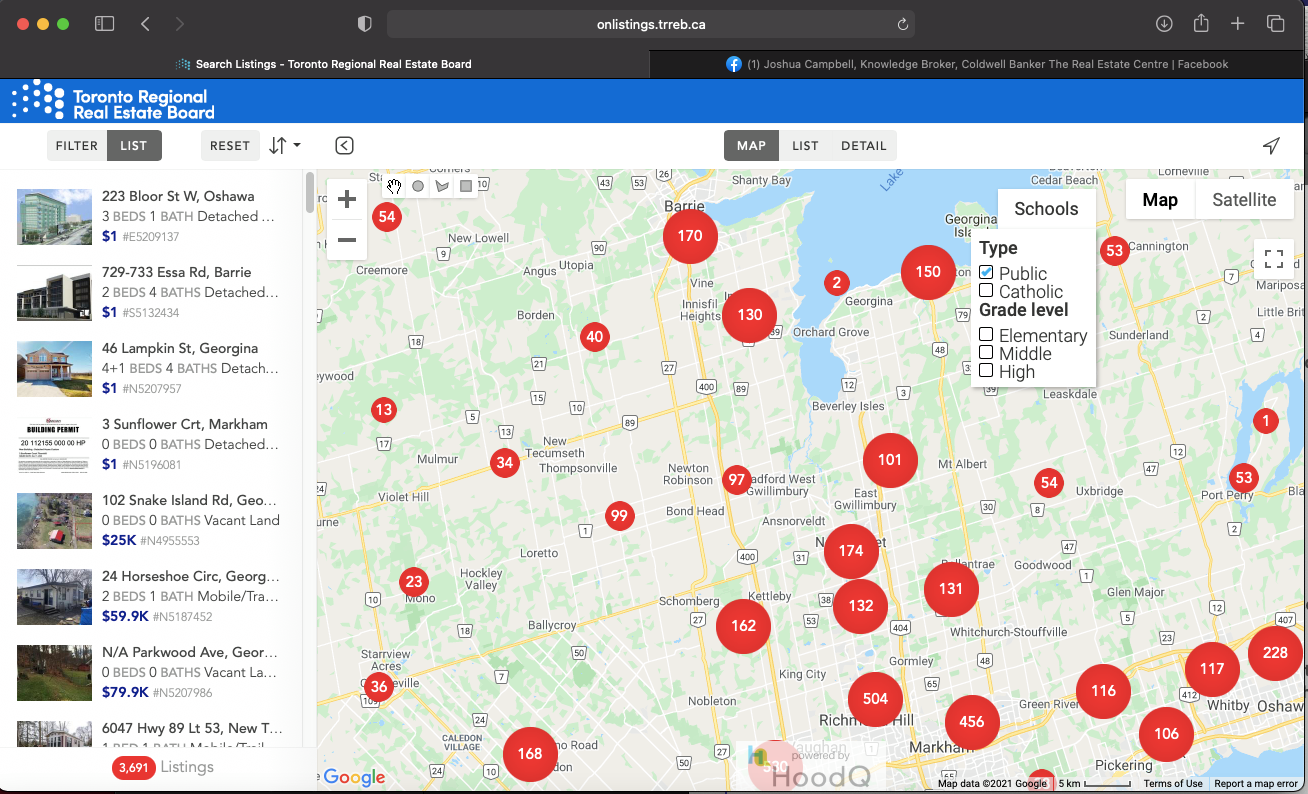Select the LIST tab beside FILTER

(x=134, y=146)
